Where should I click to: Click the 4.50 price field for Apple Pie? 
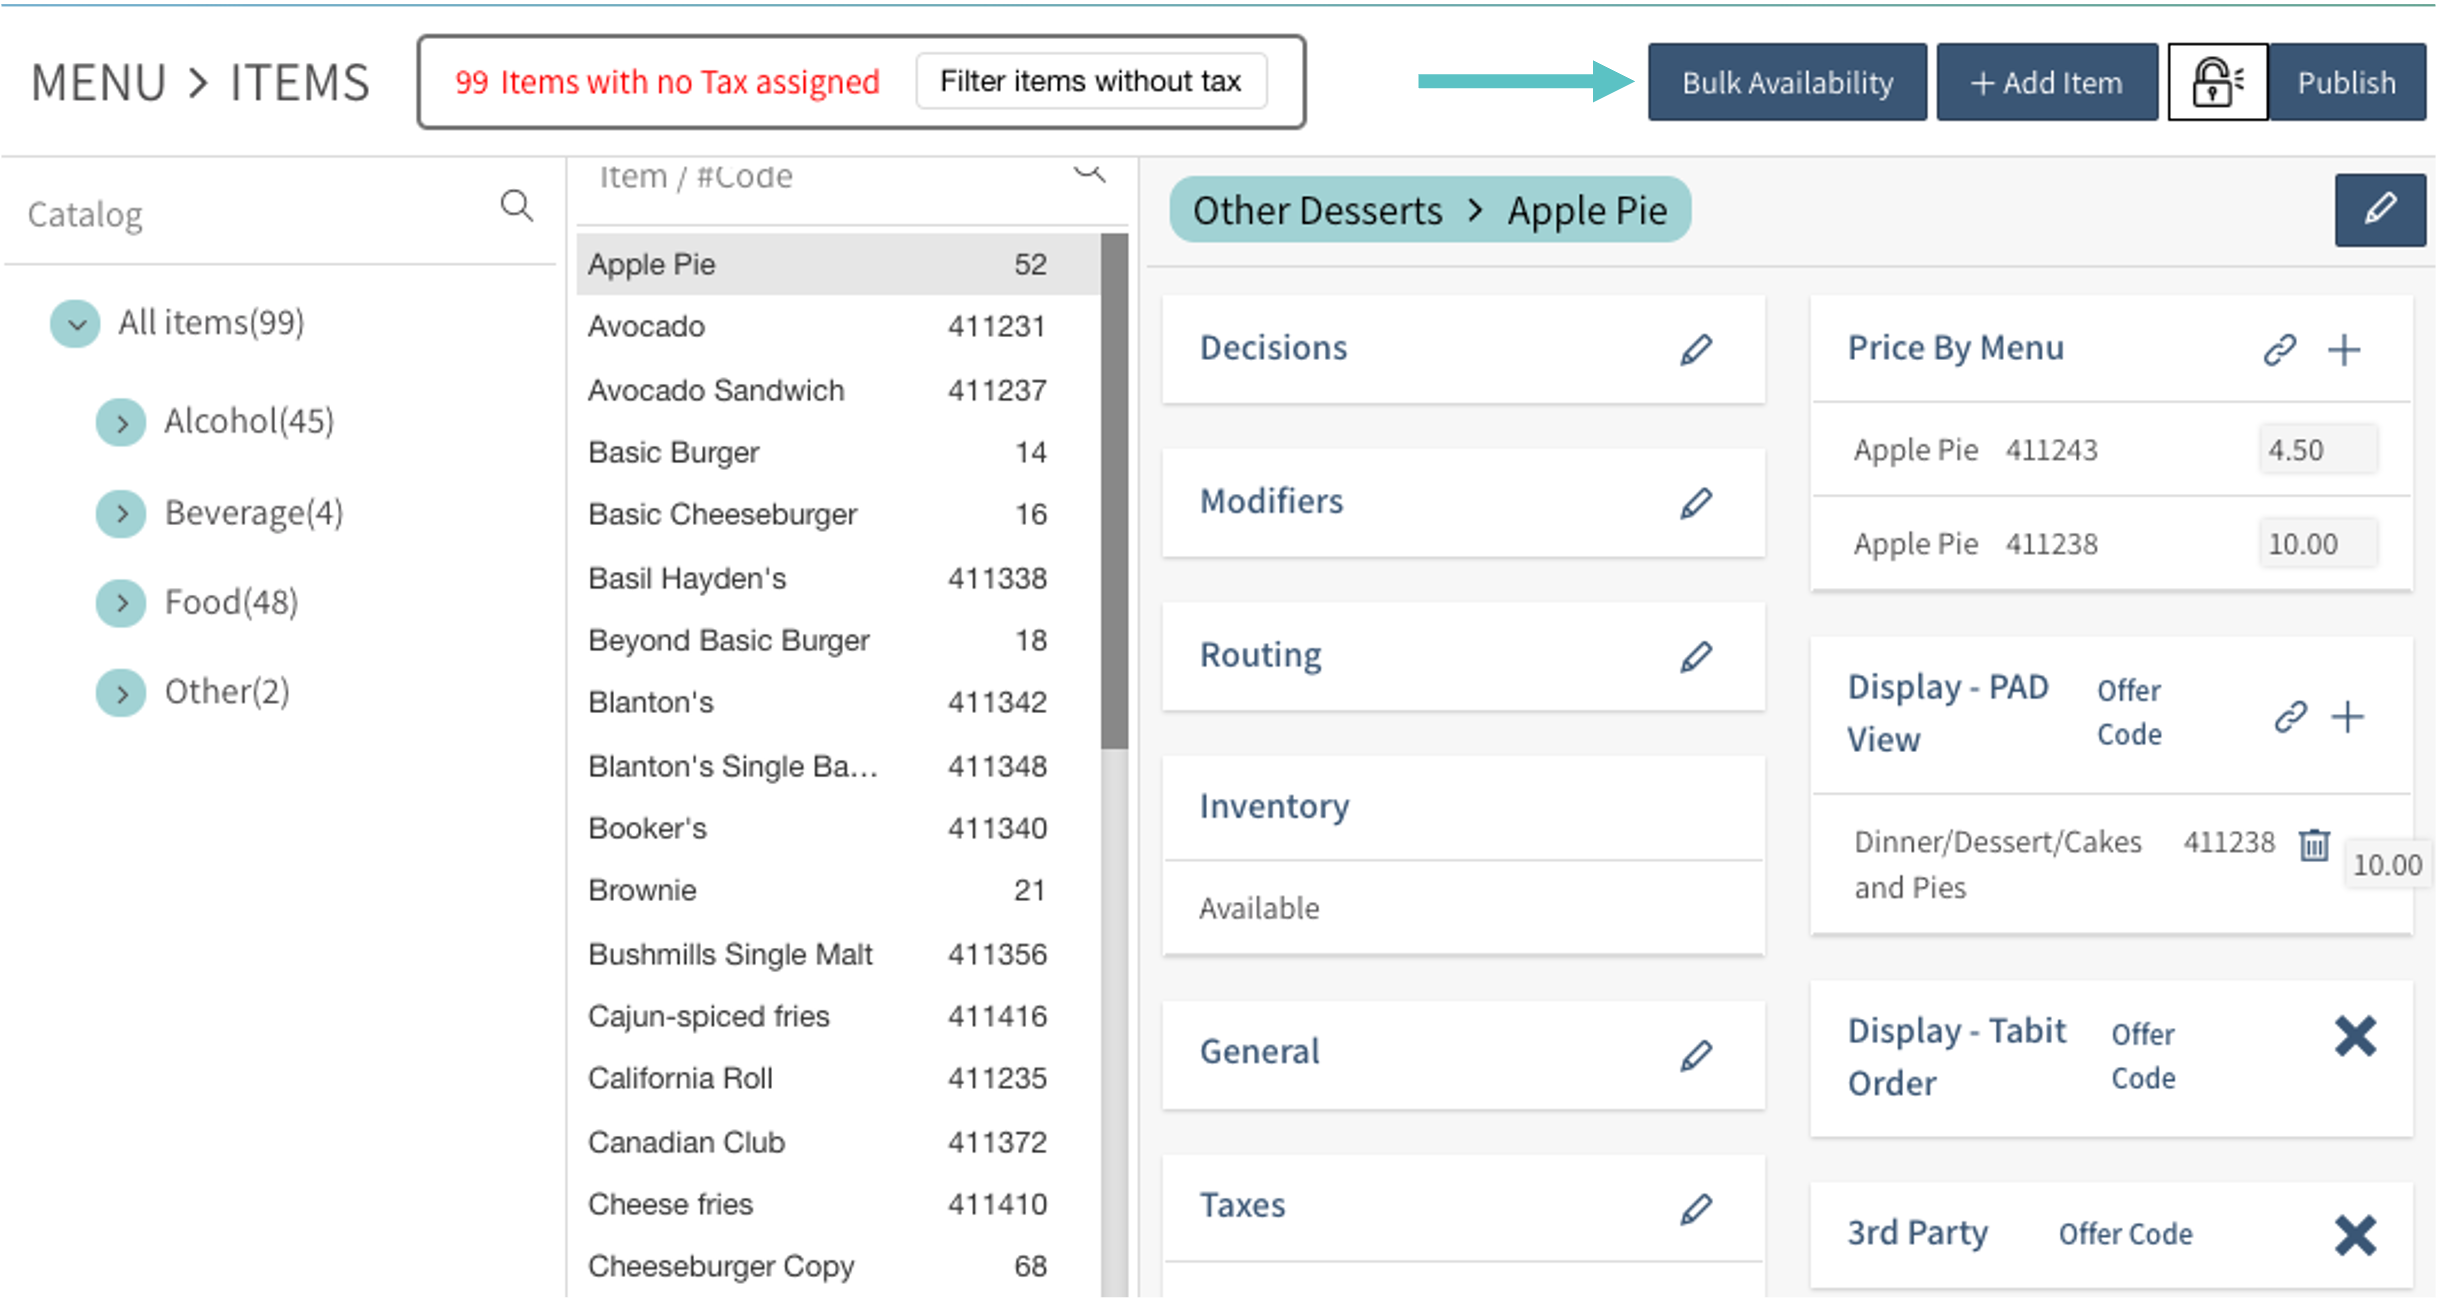[2316, 449]
